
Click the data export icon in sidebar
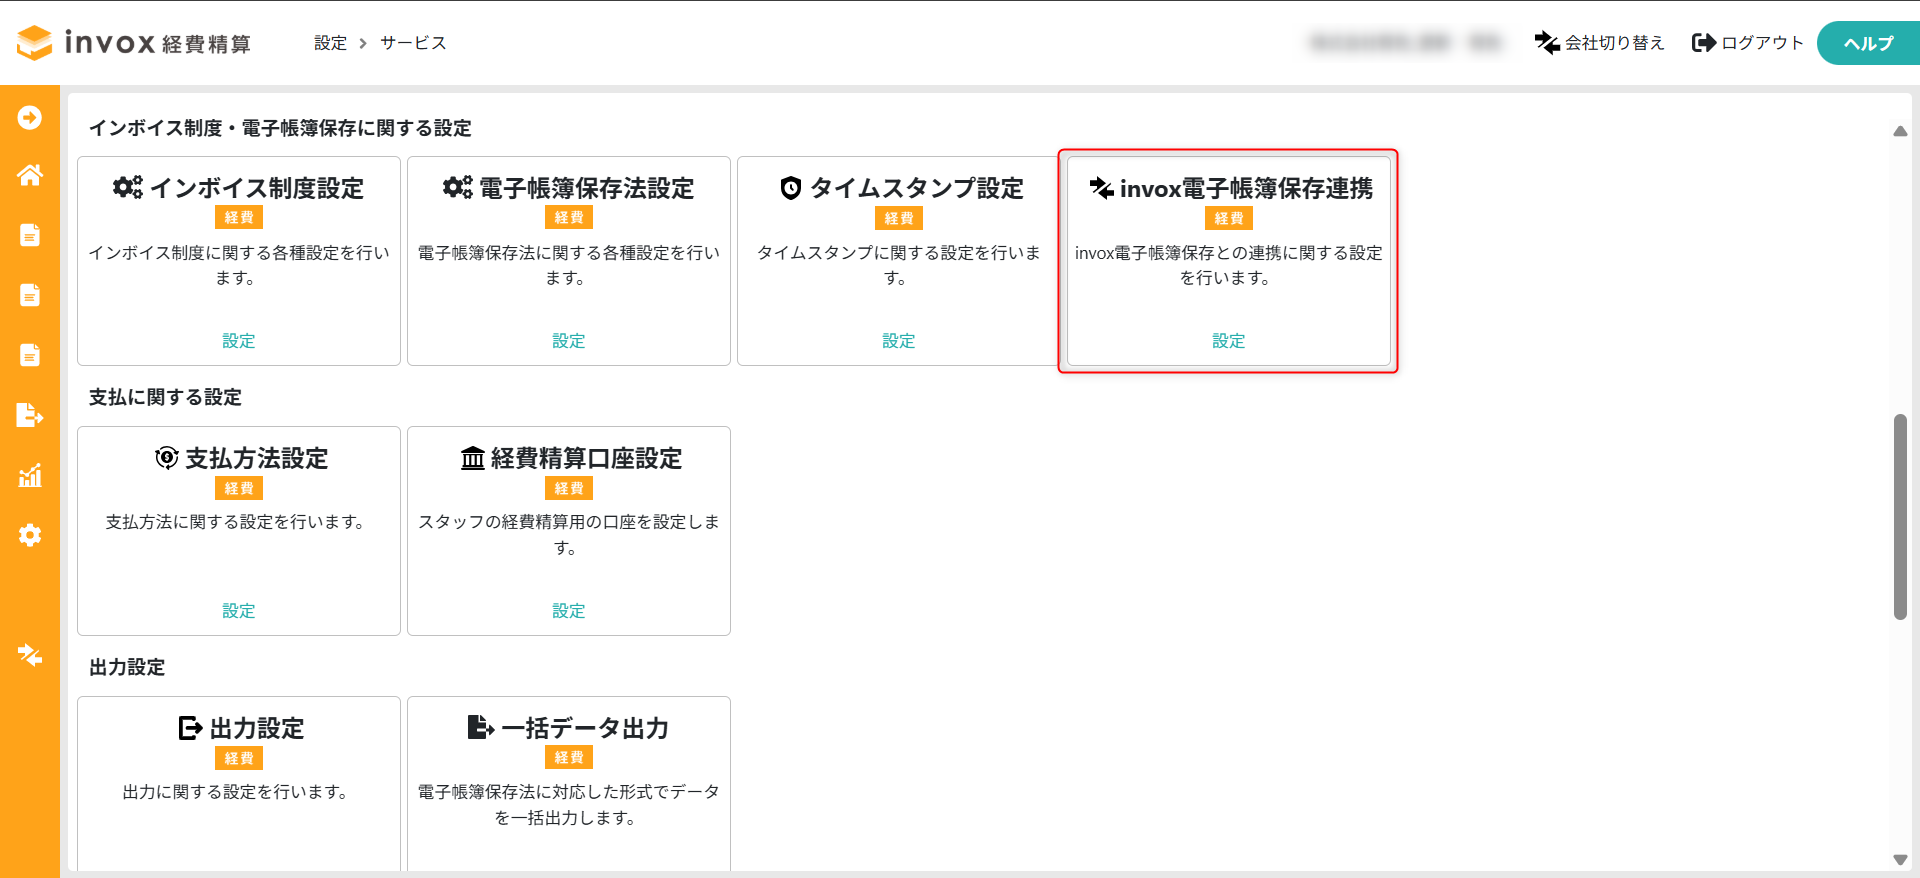(30, 415)
